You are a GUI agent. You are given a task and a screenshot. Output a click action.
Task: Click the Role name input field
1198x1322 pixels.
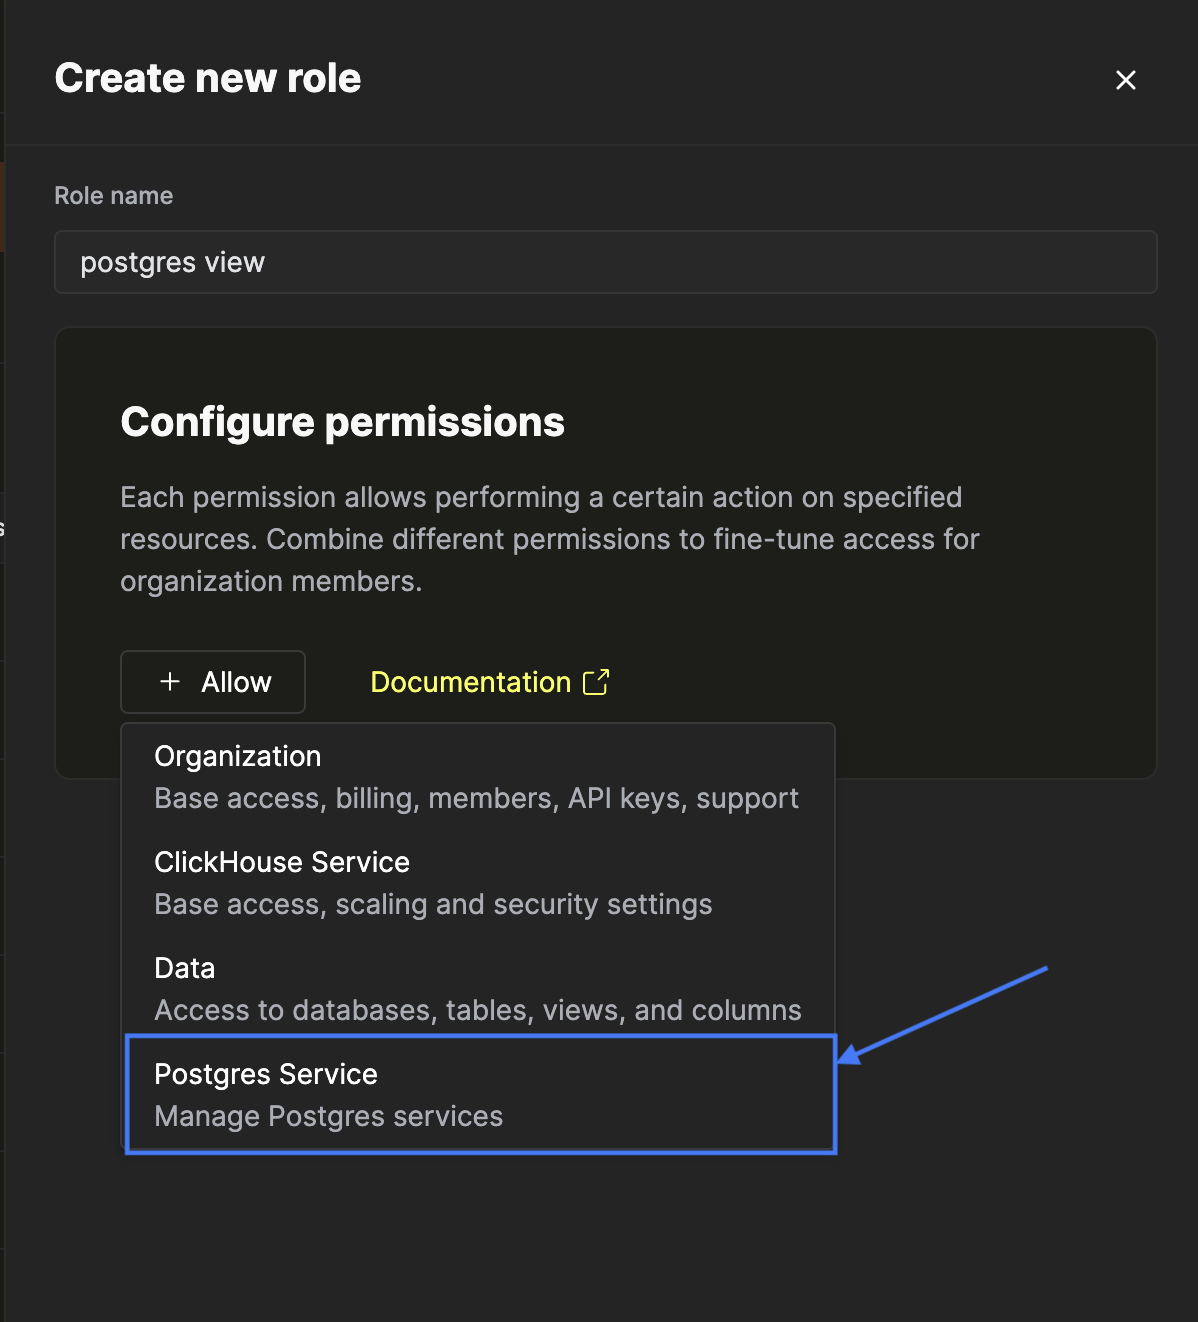click(x=605, y=262)
